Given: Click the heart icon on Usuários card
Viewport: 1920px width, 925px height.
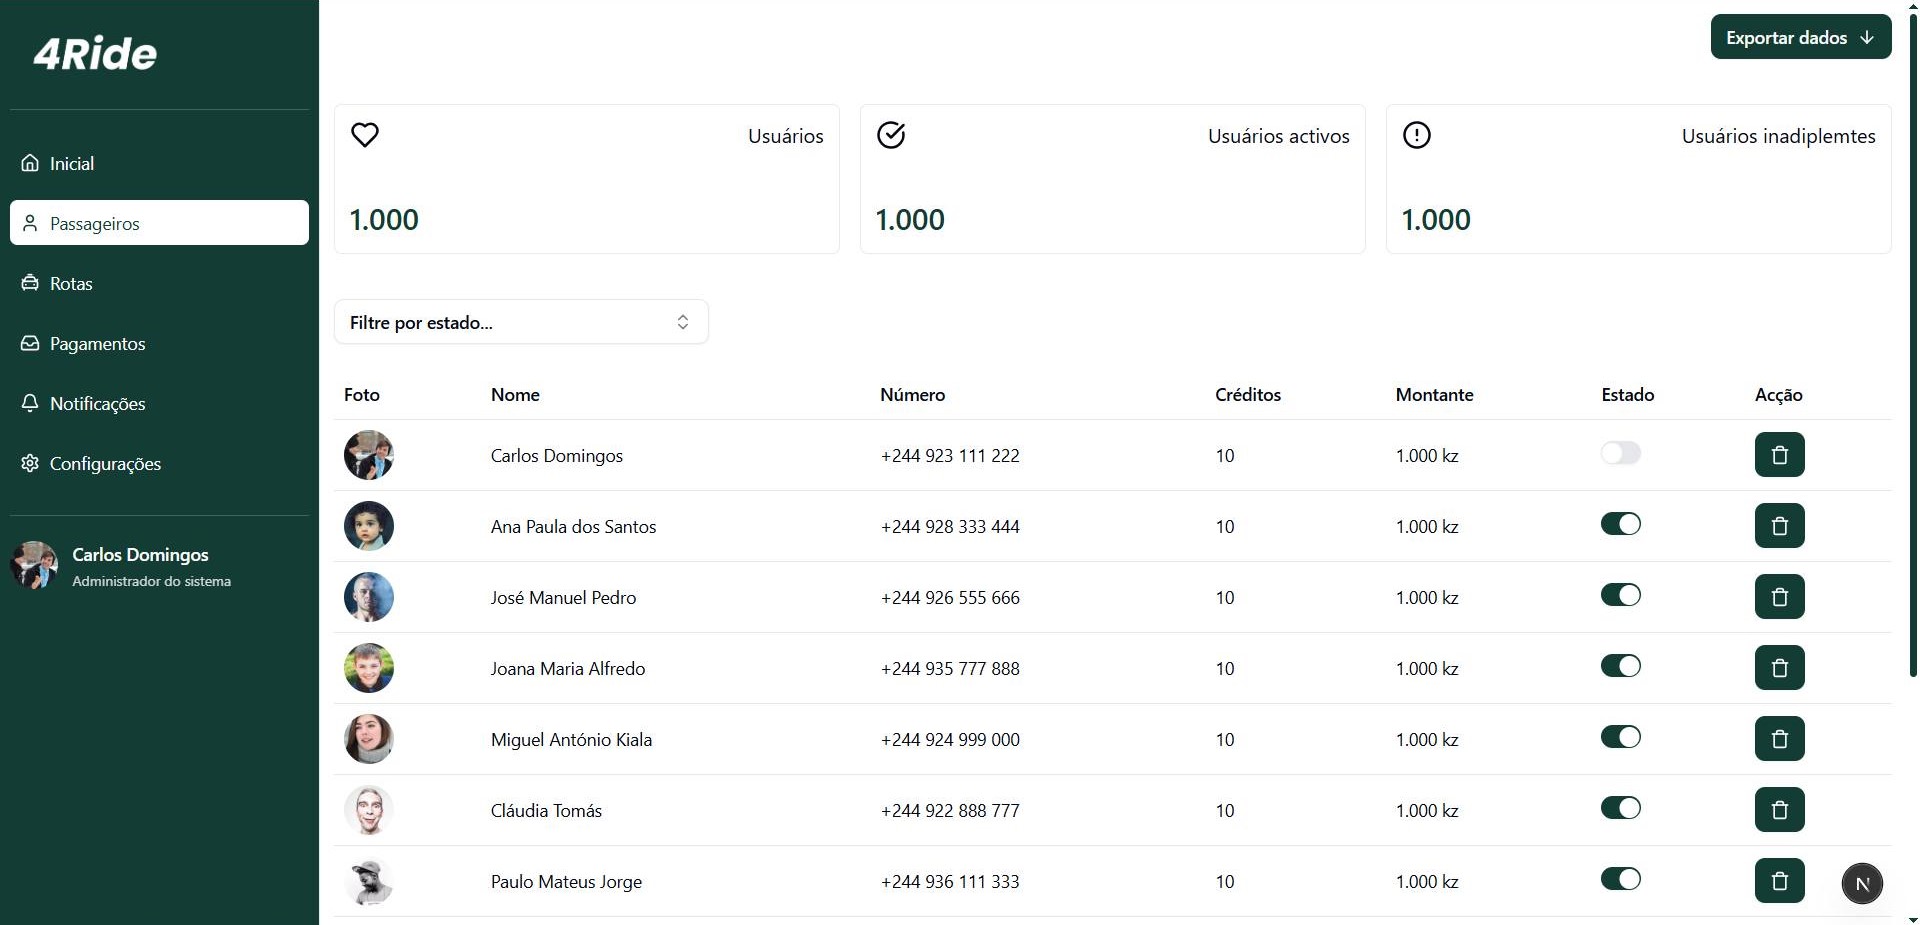Looking at the screenshot, I should [364, 135].
